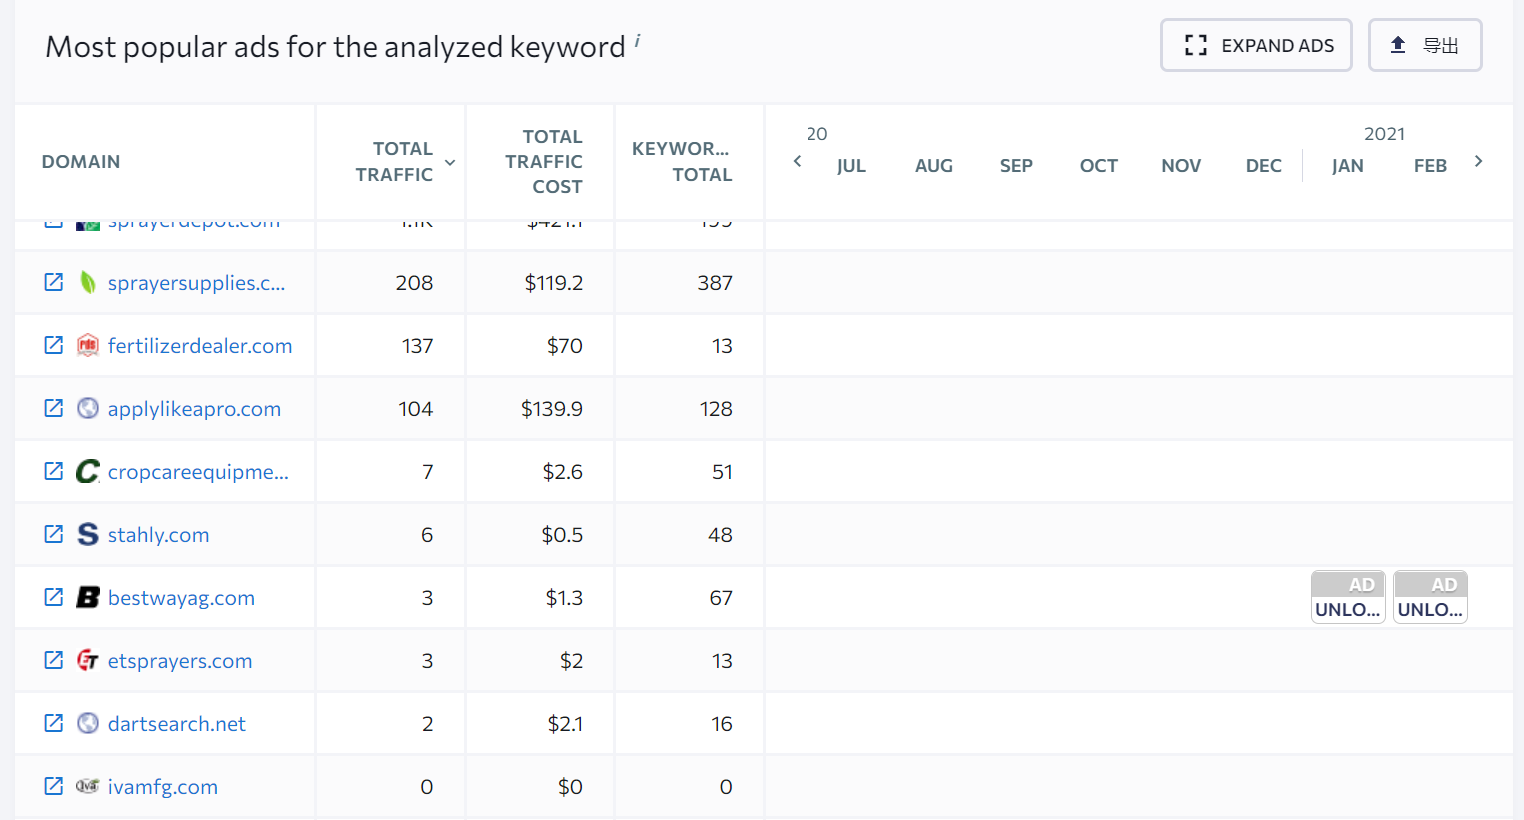Select the JUL month in timeline
This screenshot has height=820, width=1524.
(851, 165)
